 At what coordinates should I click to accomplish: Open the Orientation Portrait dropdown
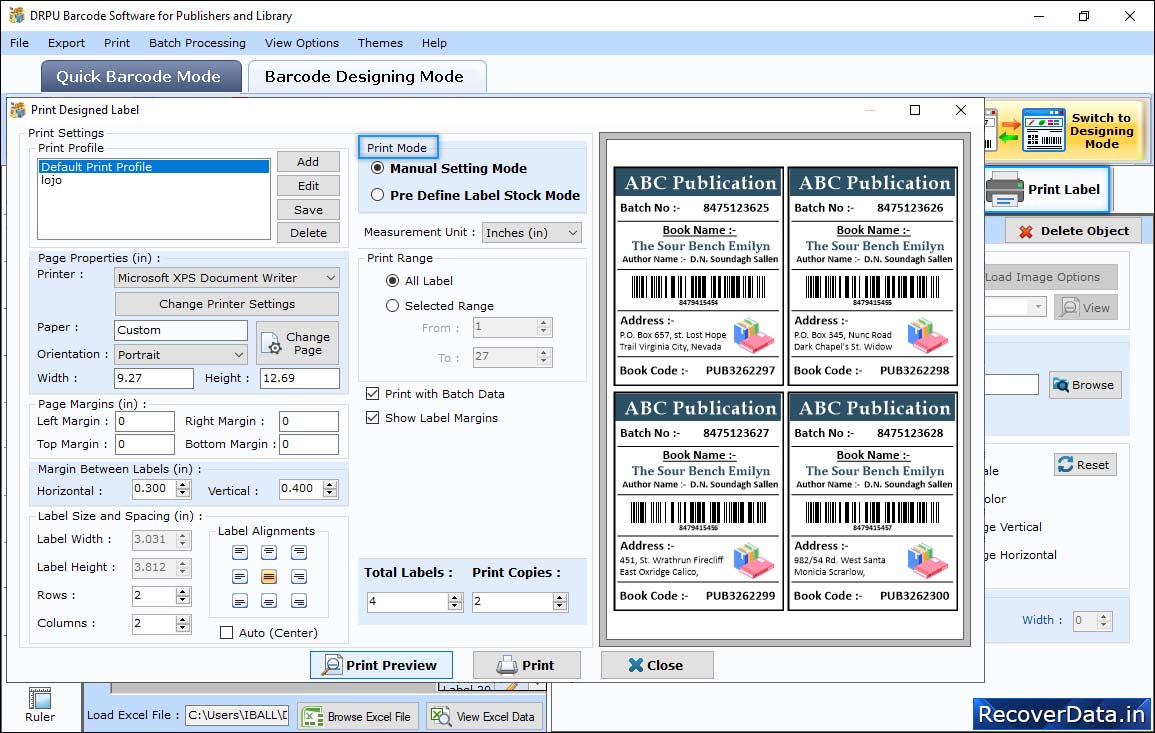tap(181, 355)
